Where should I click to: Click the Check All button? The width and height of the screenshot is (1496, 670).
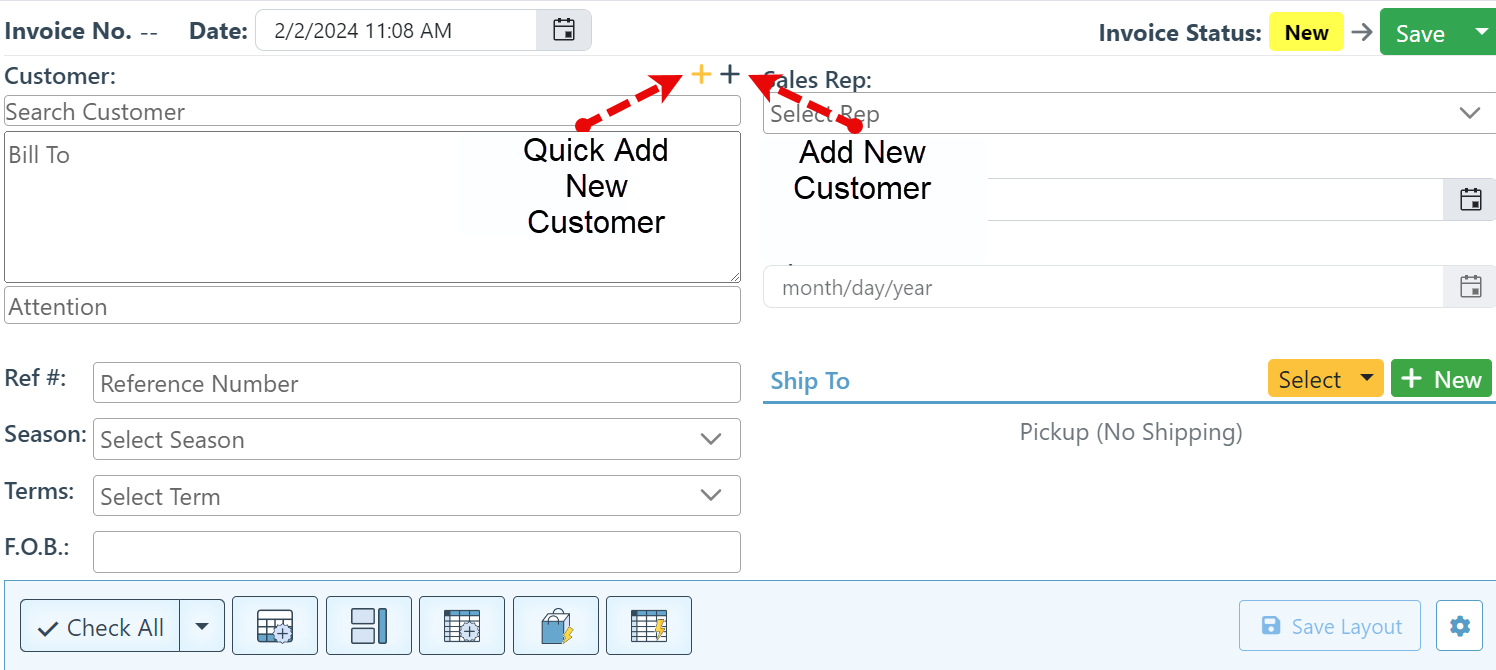[100, 627]
